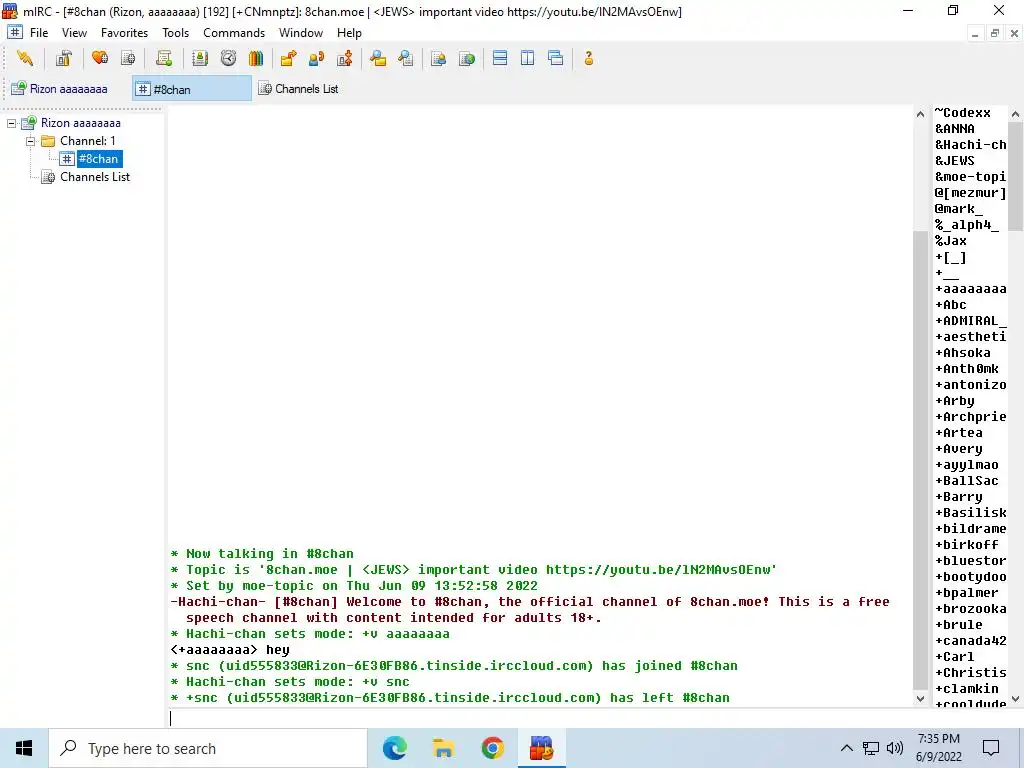Select &JEWS in the nicklist
The width and height of the screenshot is (1024, 768).
point(955,161)
